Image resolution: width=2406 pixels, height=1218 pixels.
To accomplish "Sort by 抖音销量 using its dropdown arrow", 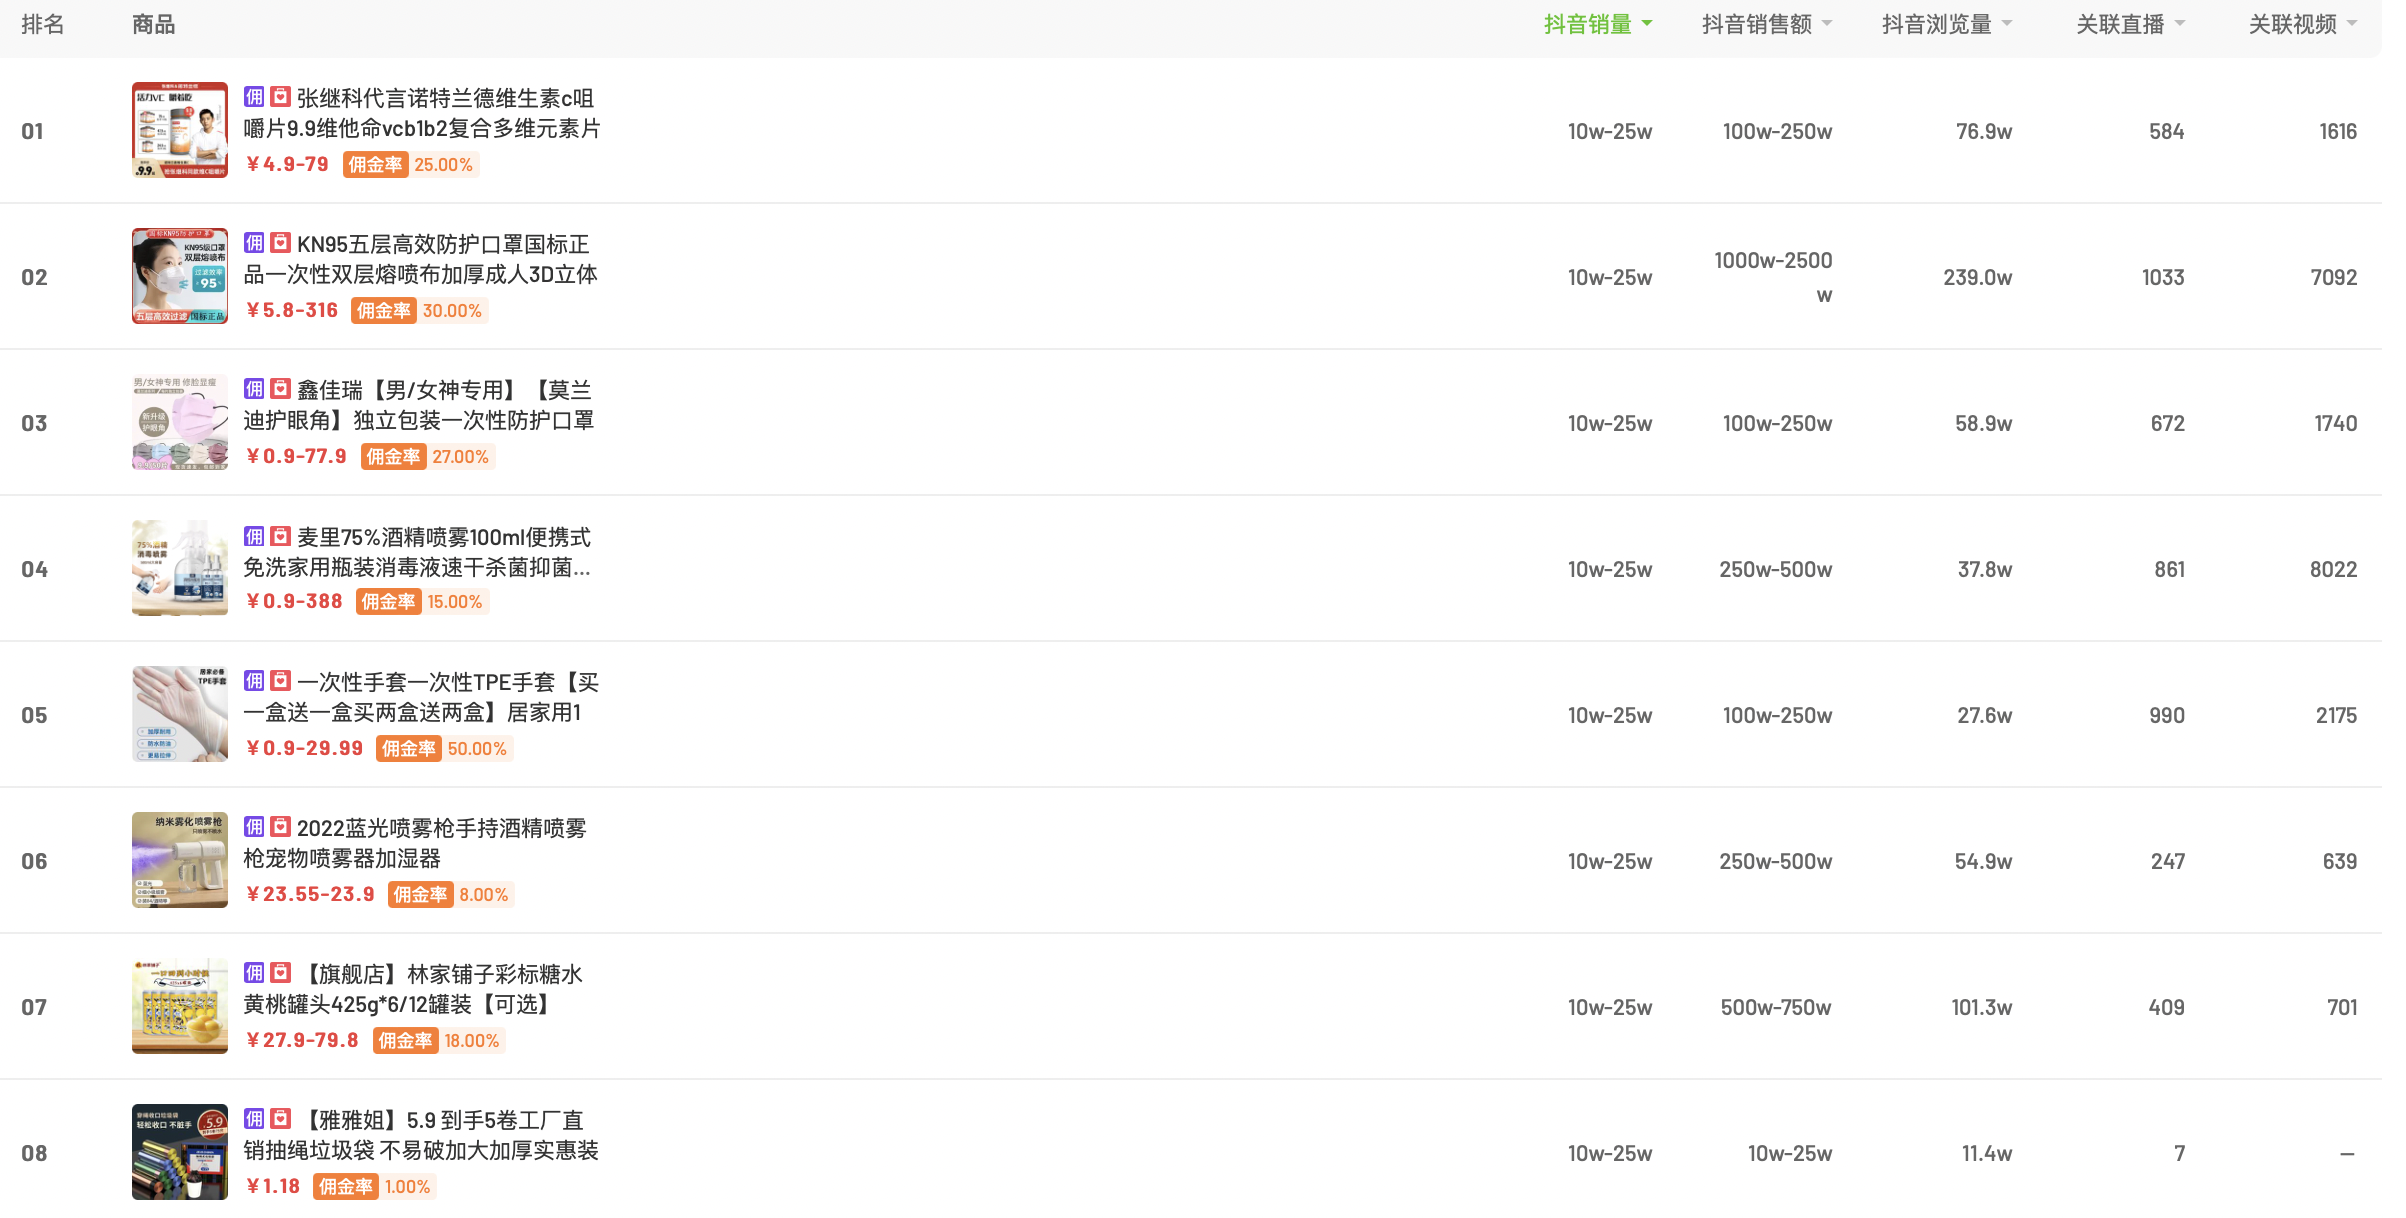I will click(1647, 24).
